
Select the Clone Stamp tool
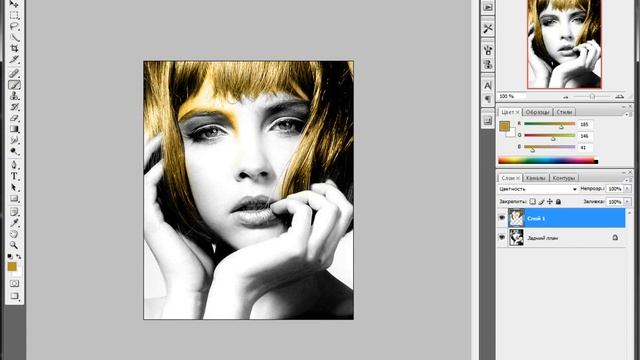14,96
